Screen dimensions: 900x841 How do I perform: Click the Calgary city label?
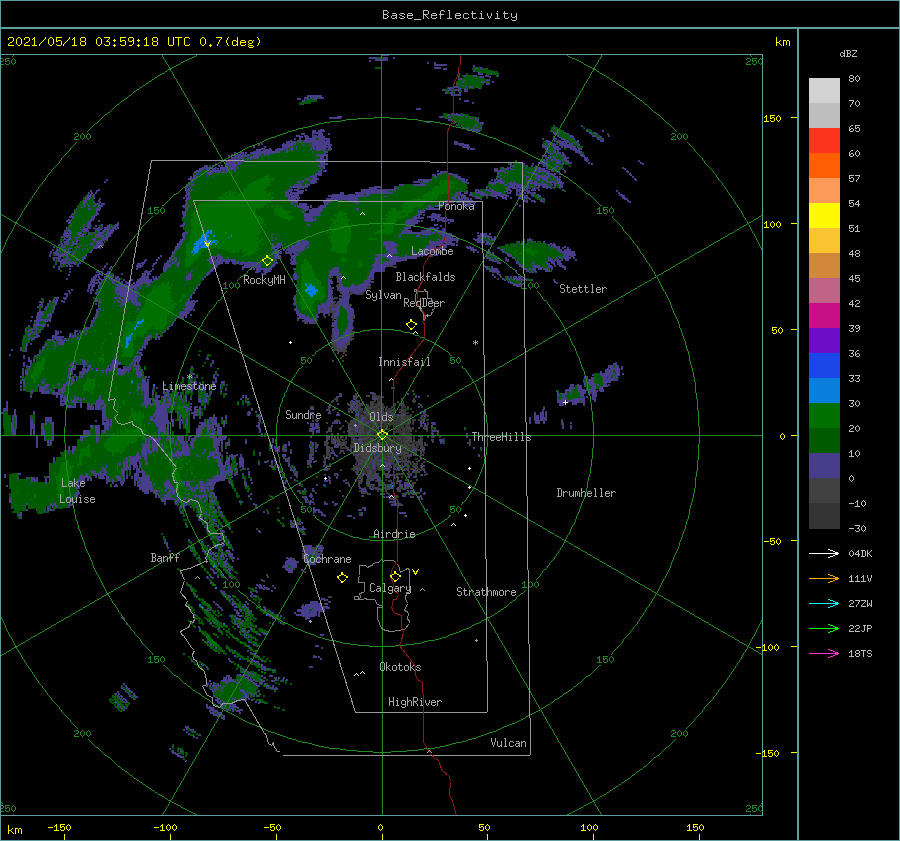click(390, 588)
